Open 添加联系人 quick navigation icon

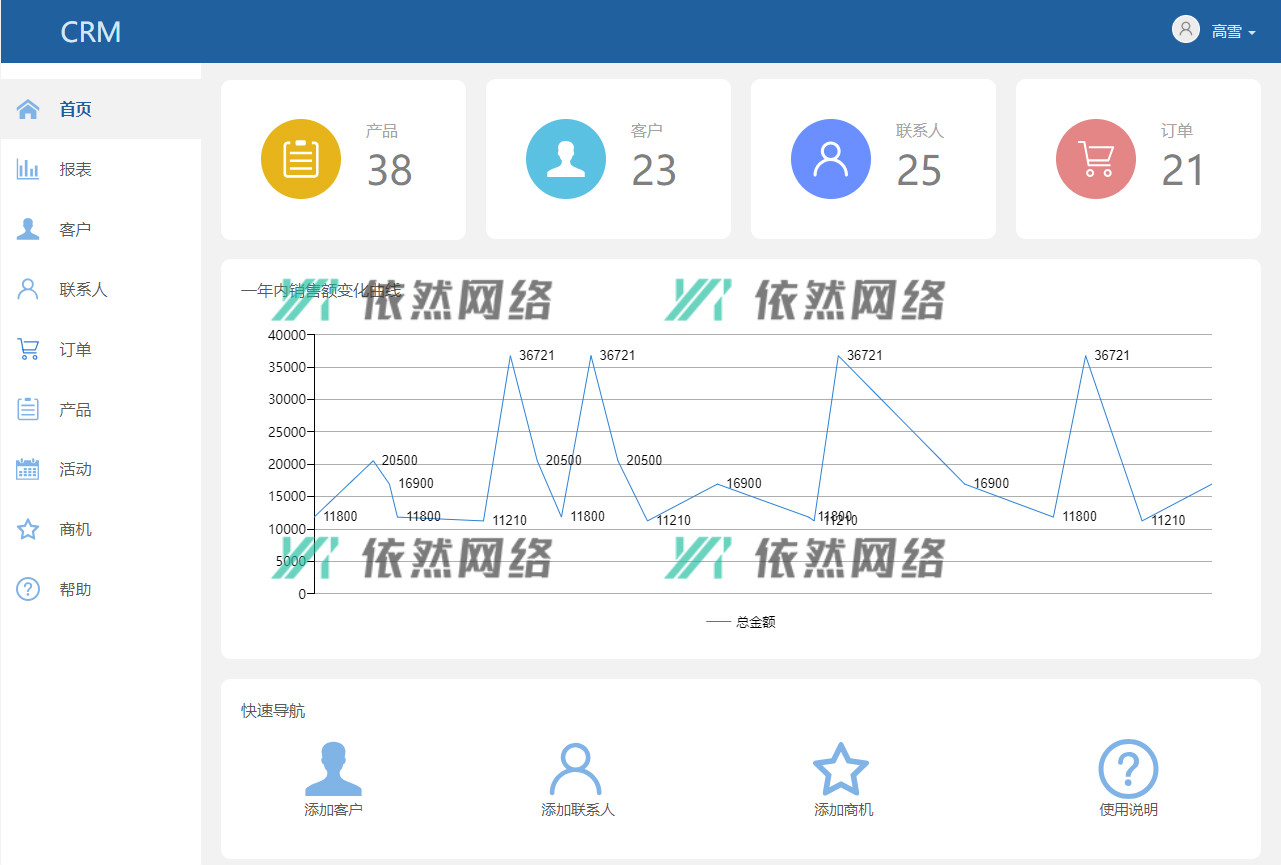pyautogui.click(x=576, y=770)
